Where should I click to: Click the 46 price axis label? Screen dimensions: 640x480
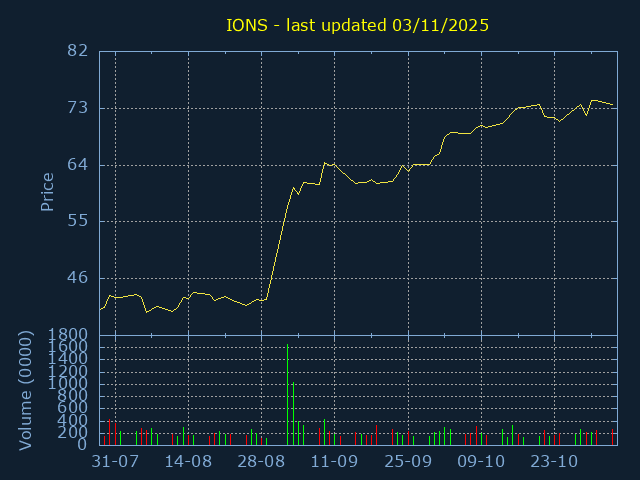(x=78, y=278)
